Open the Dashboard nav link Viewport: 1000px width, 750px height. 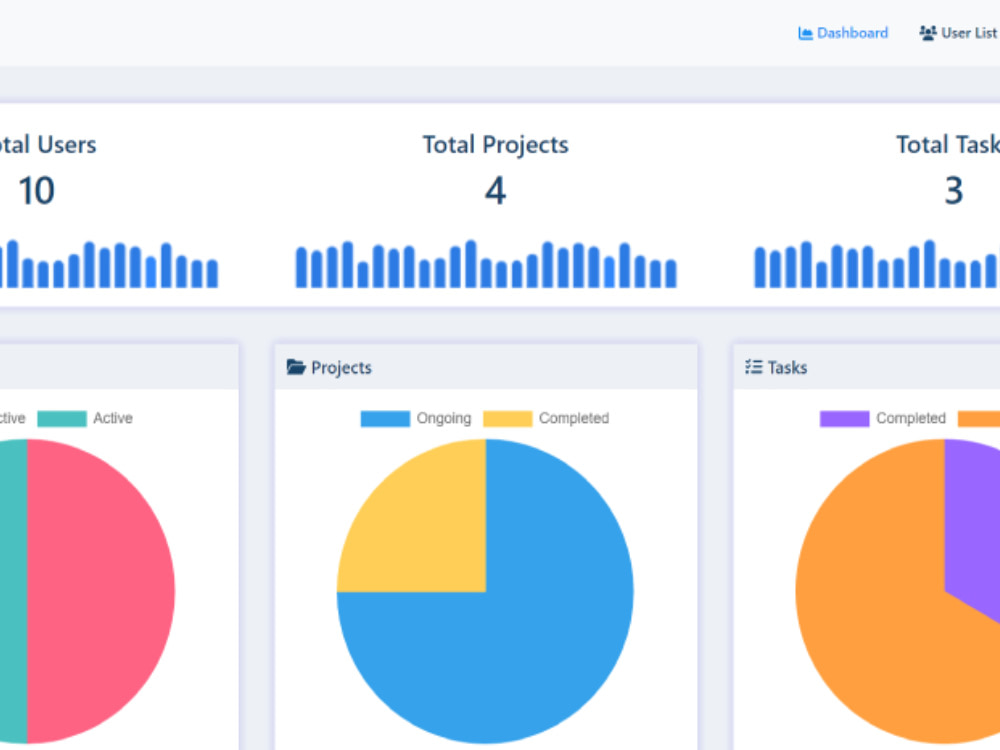tap(842, 33)
